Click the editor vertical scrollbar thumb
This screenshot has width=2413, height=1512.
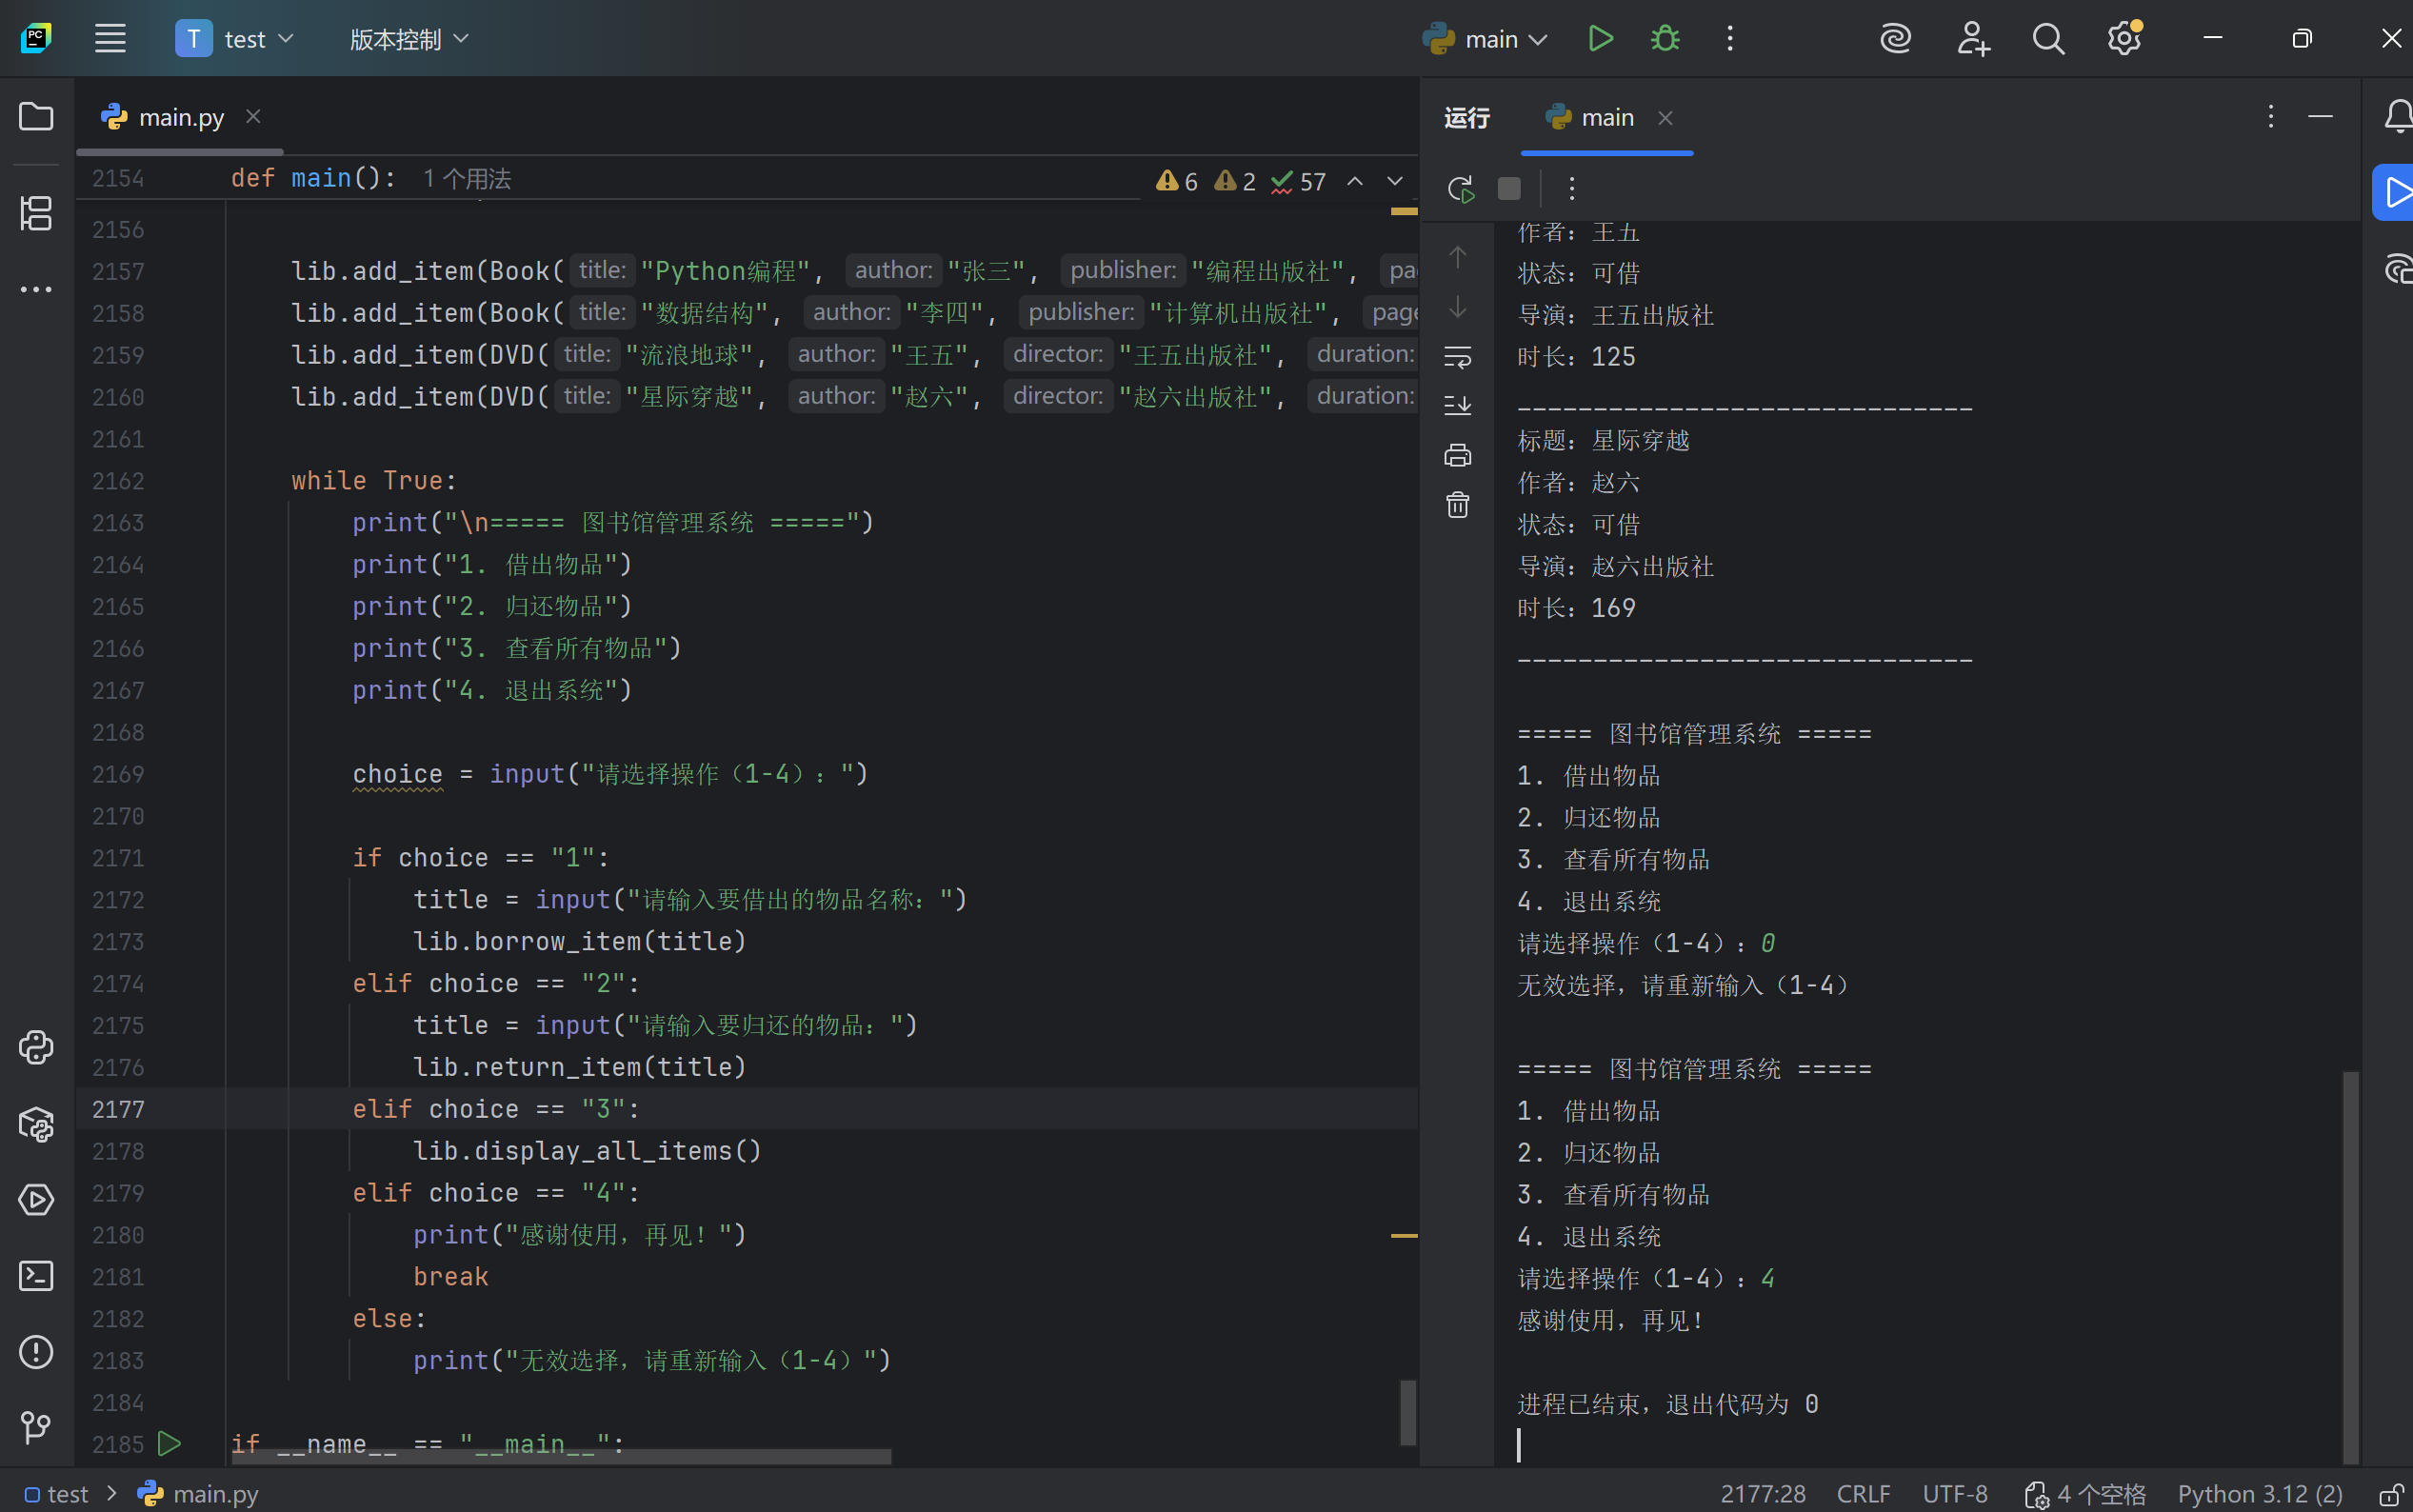tap(1407, 1412)
